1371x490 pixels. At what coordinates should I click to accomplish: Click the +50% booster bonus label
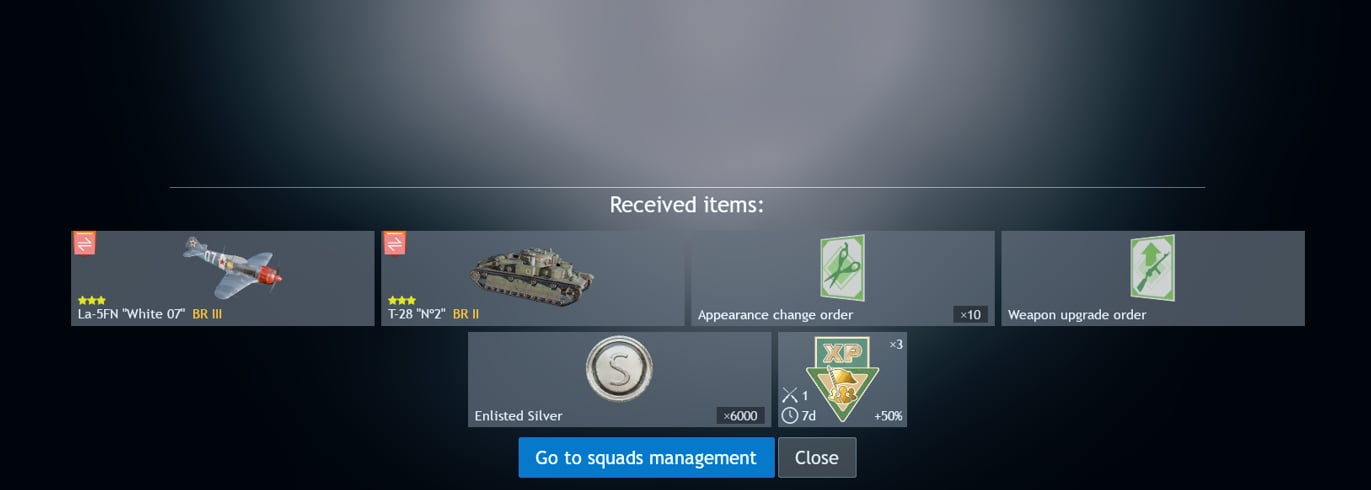point(888,416)
